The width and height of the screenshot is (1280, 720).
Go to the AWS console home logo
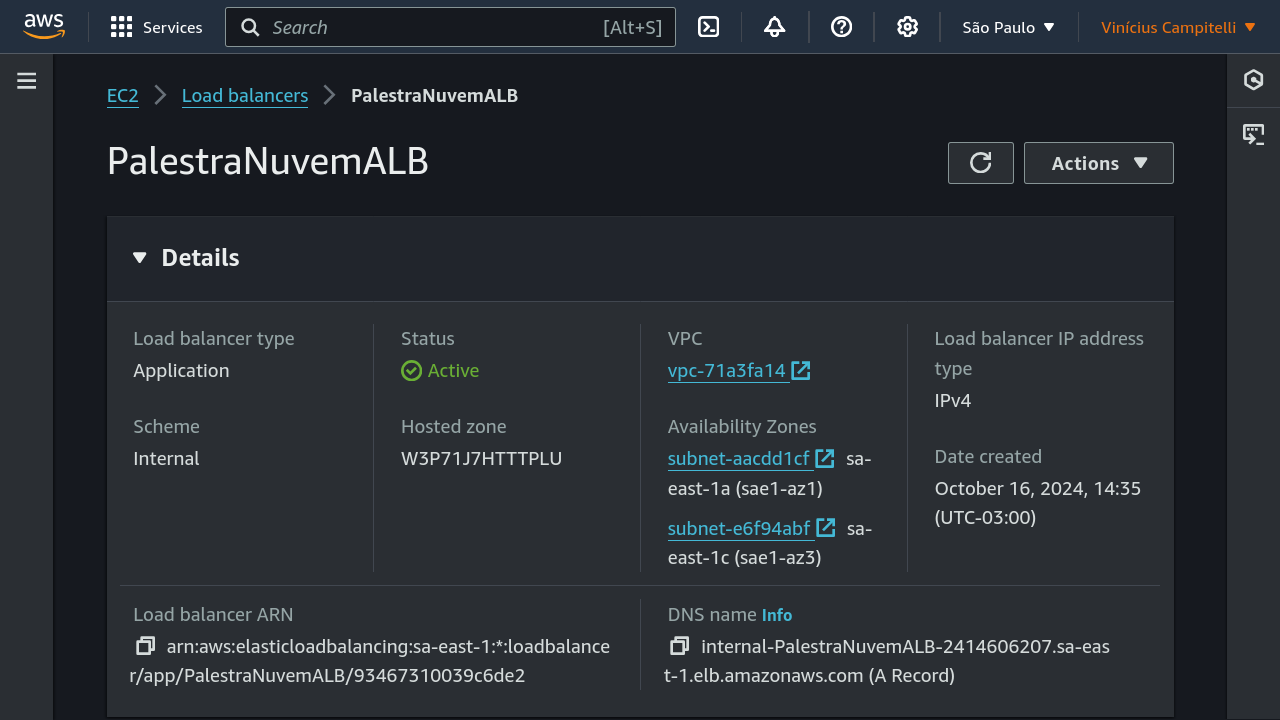click(44, 27)
